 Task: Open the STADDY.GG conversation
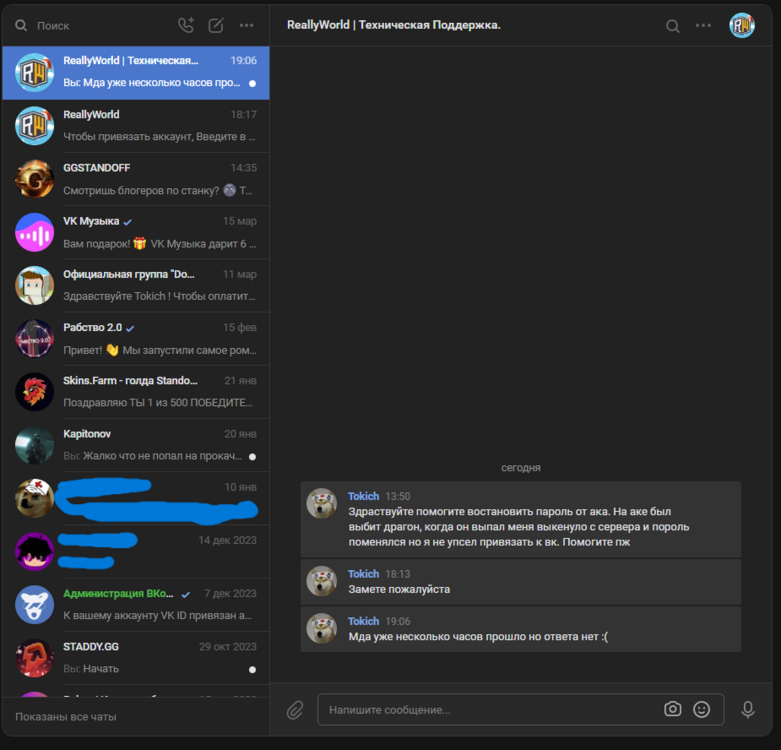pos(136,658)
